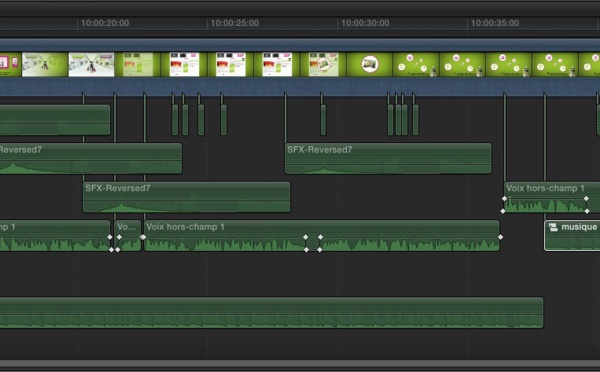
Task: Select SFX-Reversed7 clip spanning the 10:00:30:00 mark
Action: [x=388, y=158]
